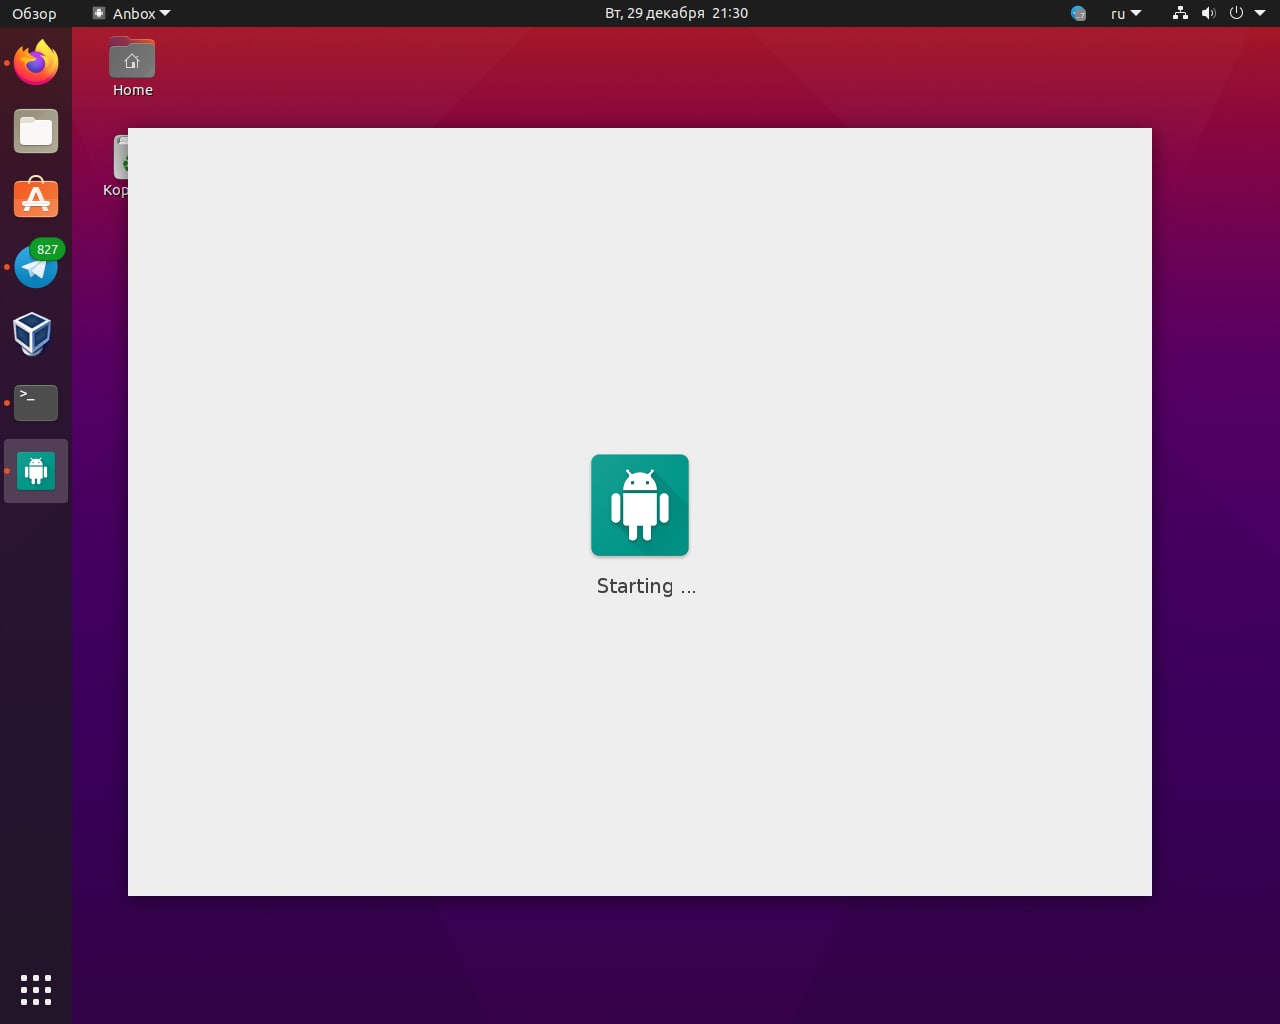The height and width of the screenshot is (1024, 1280).
Task: Click the network status tray icon
Action: point(1180,13)
